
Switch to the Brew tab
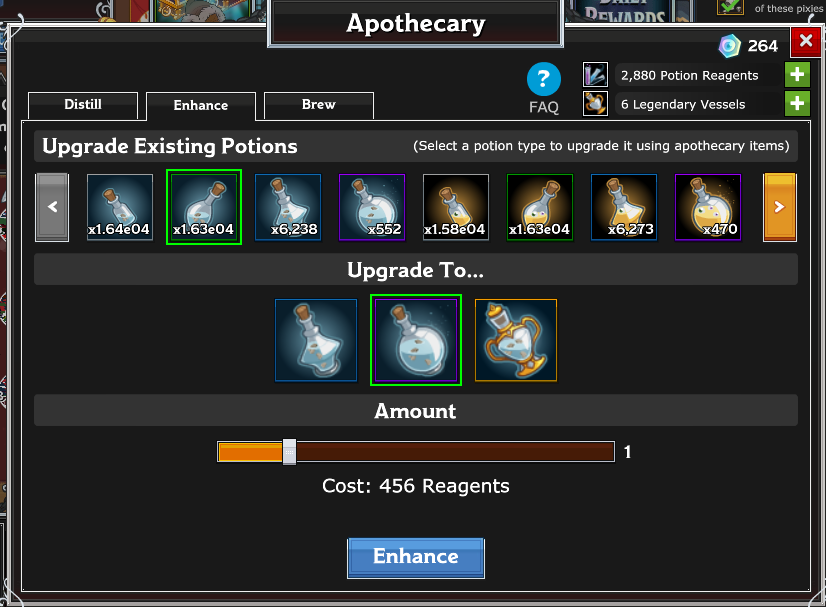(319, 105)
